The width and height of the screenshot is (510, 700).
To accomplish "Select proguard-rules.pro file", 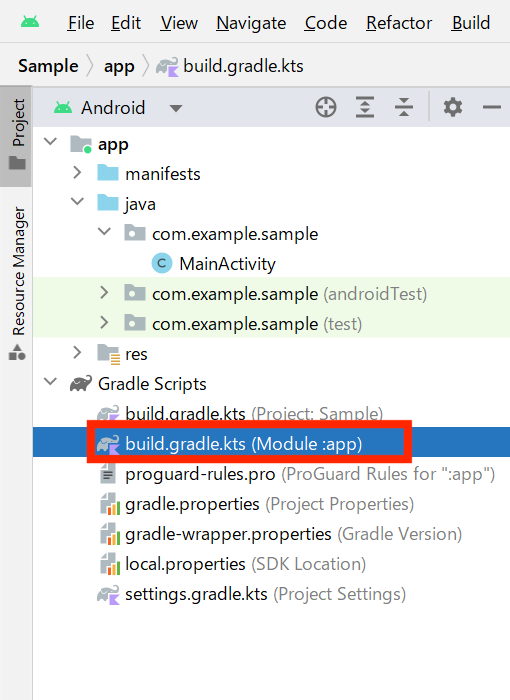I will point(310,474).
